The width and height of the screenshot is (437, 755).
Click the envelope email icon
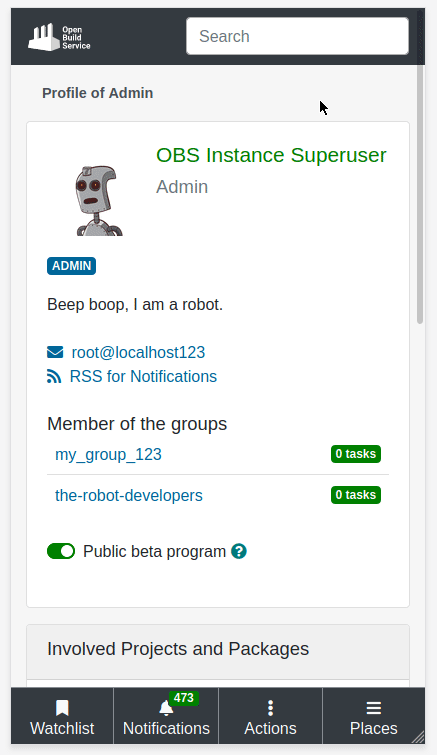pyautogui.click(x=55, y=352)
